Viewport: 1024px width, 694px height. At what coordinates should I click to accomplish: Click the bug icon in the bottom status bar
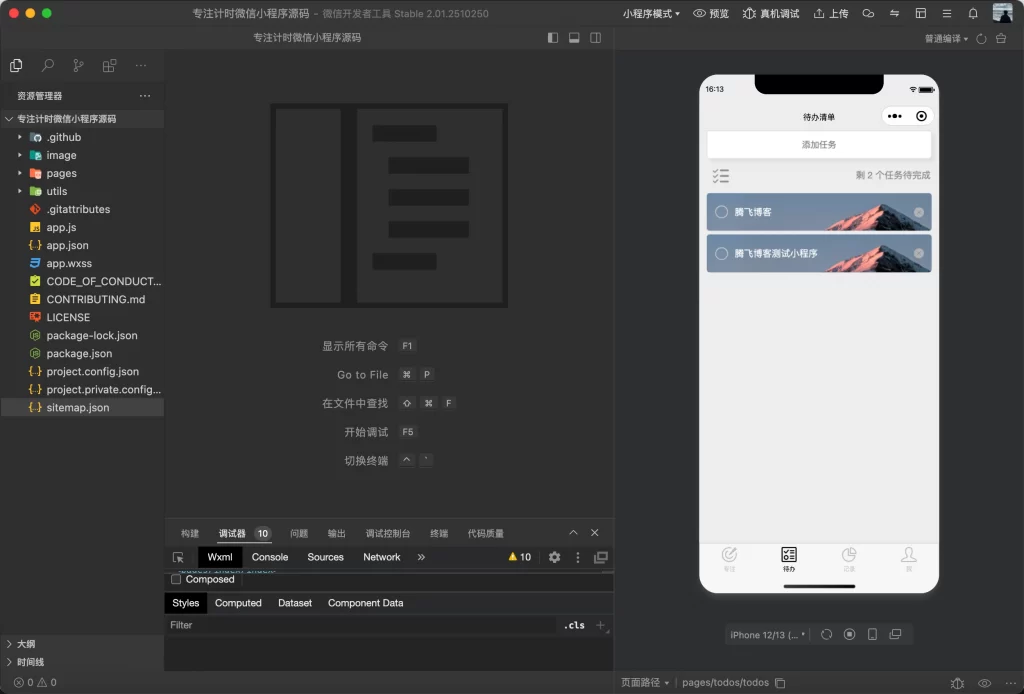957,682
